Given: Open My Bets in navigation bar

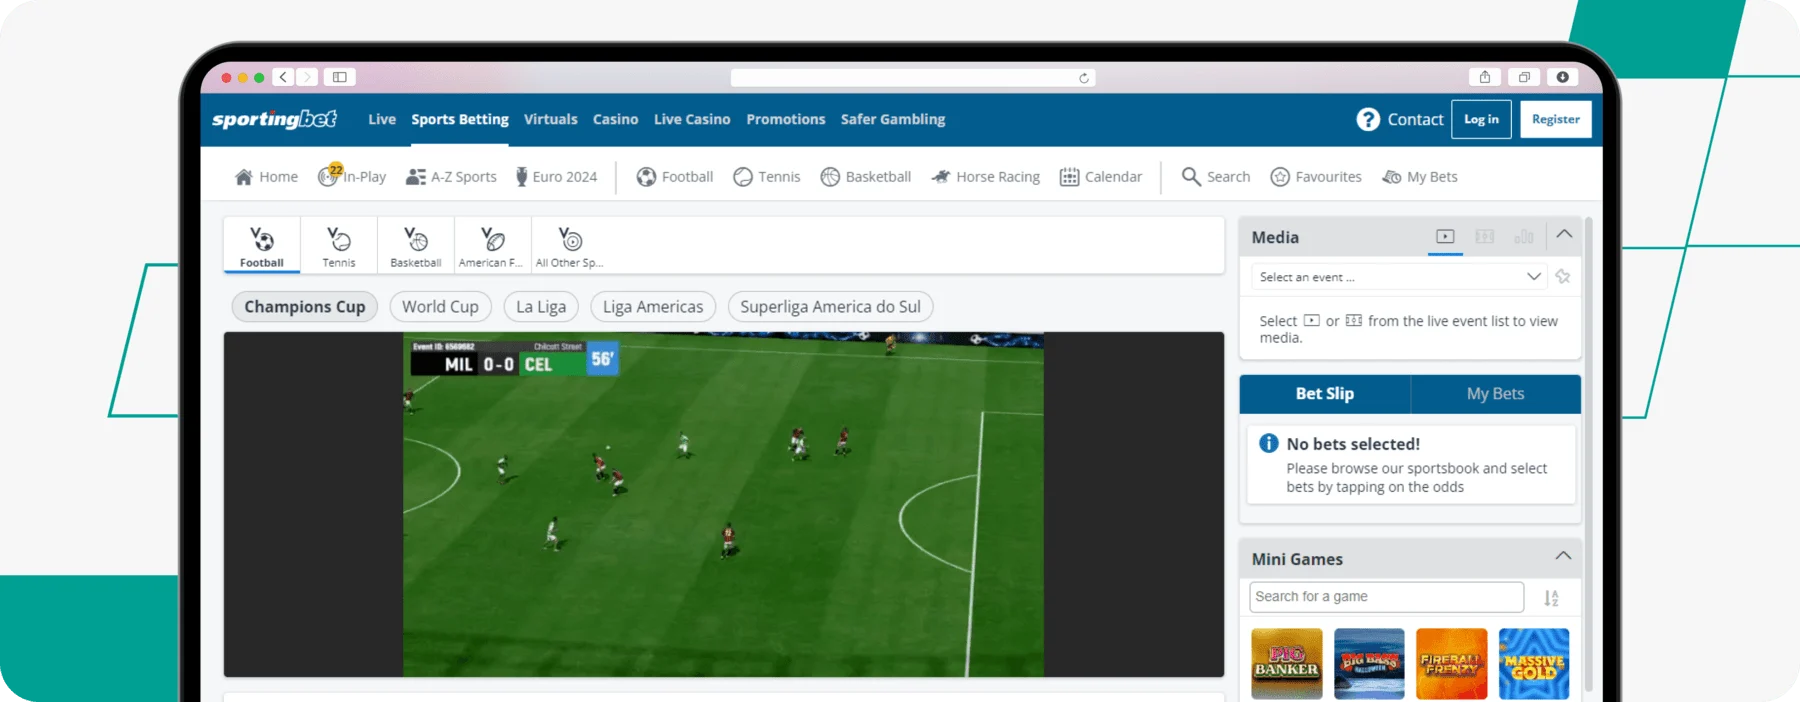Looking at the screenshot, I should click(1420, 177).
